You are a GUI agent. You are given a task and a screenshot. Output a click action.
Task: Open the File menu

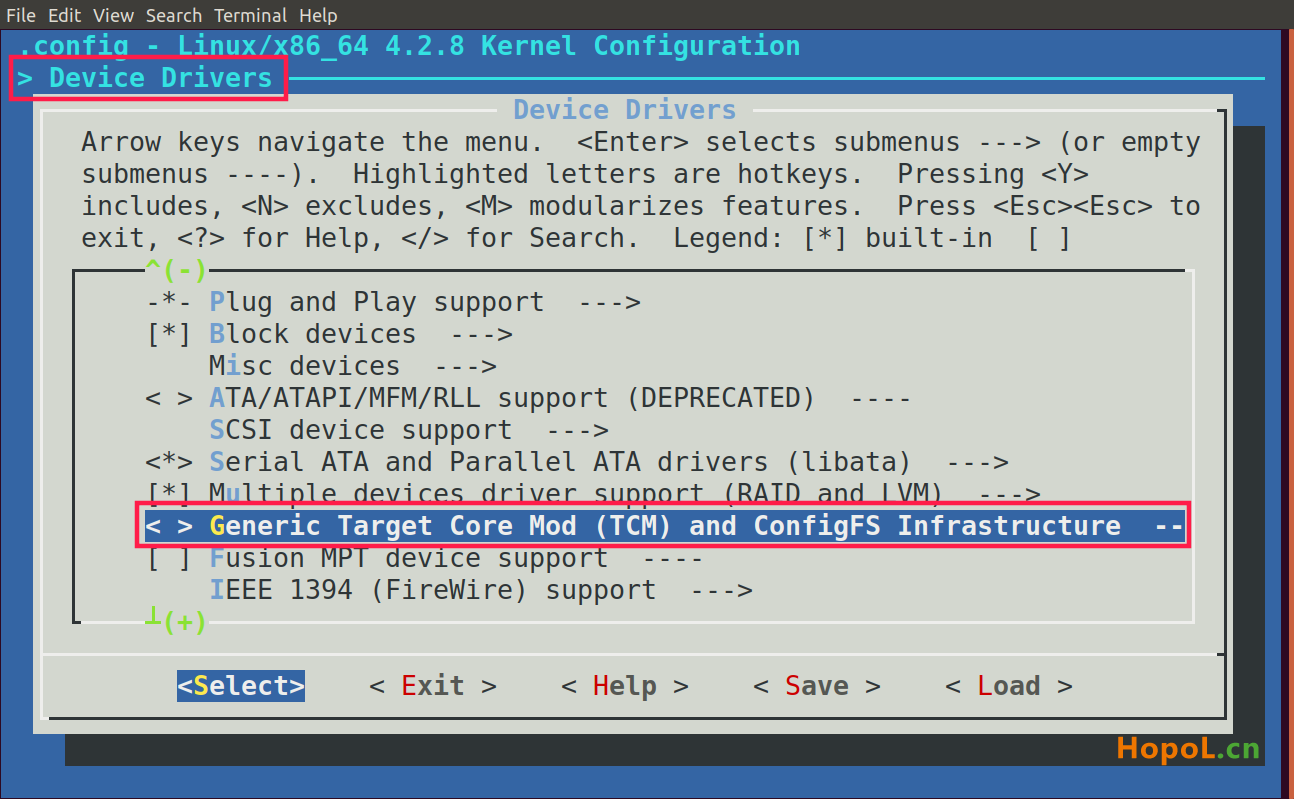[x=21, y=15]
